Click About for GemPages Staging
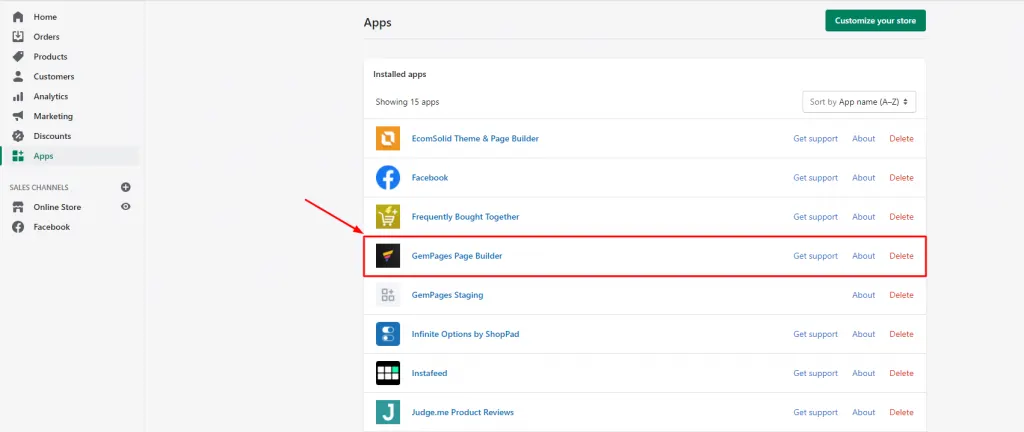Screen dimensions: 1024x432 click(863, 295)
